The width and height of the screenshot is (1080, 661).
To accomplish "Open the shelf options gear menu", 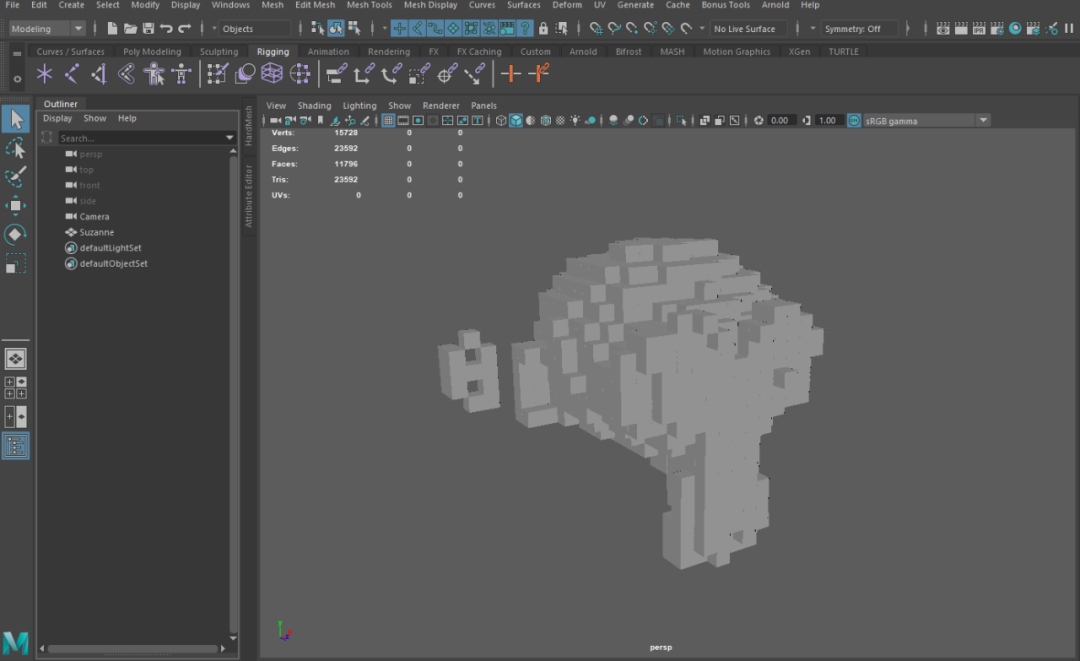I will [x=17, y=79].
